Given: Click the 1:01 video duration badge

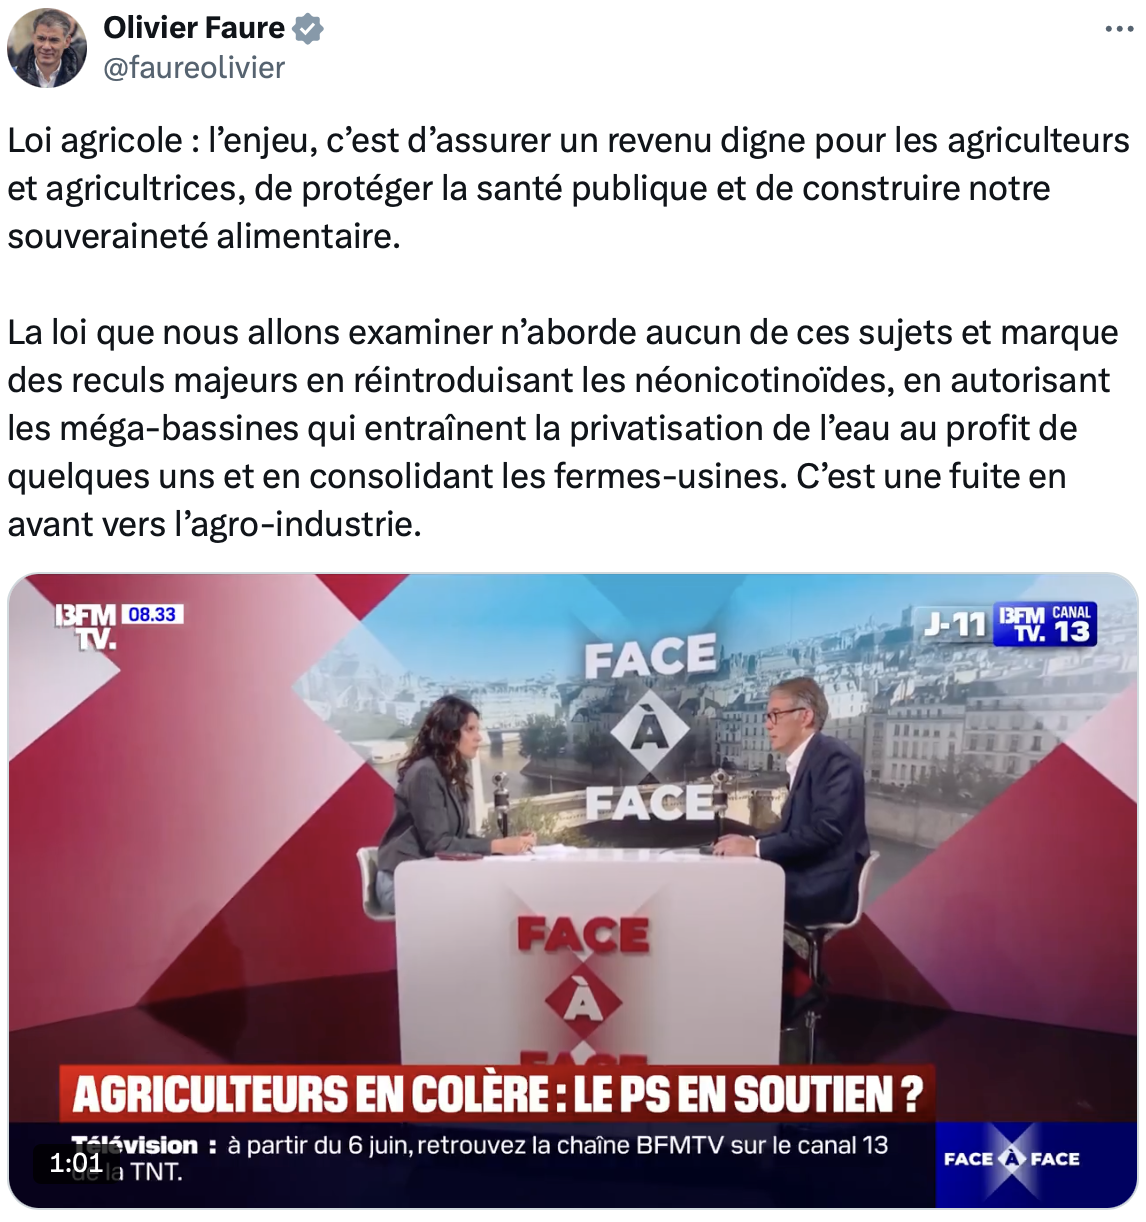Looking at the screenshot, I should [76, 1162].
